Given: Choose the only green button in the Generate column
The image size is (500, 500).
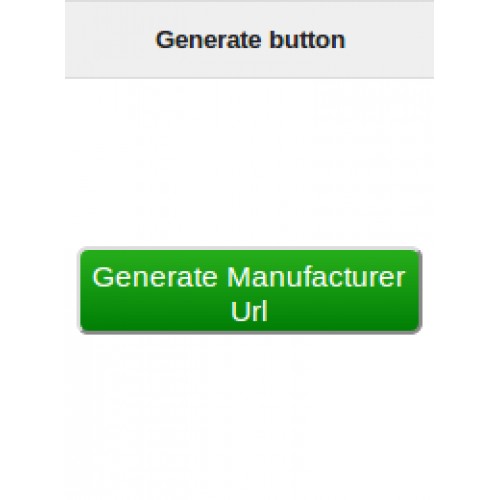Looking at the screenshot, I should click(250, 291).
